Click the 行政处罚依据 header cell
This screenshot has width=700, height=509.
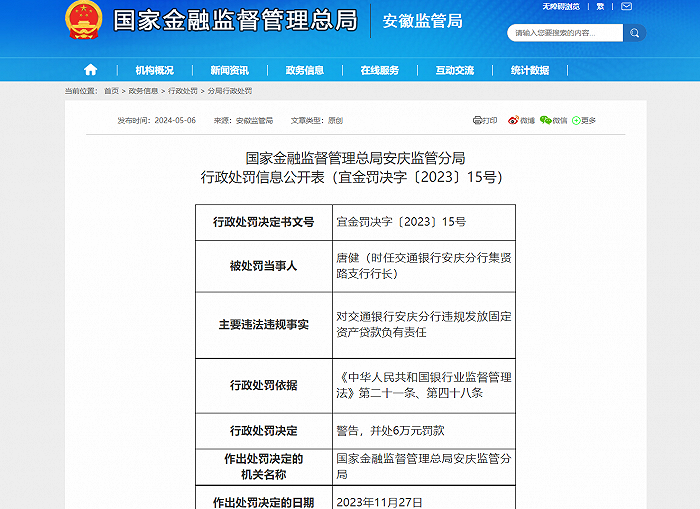(x=264, y=385)
